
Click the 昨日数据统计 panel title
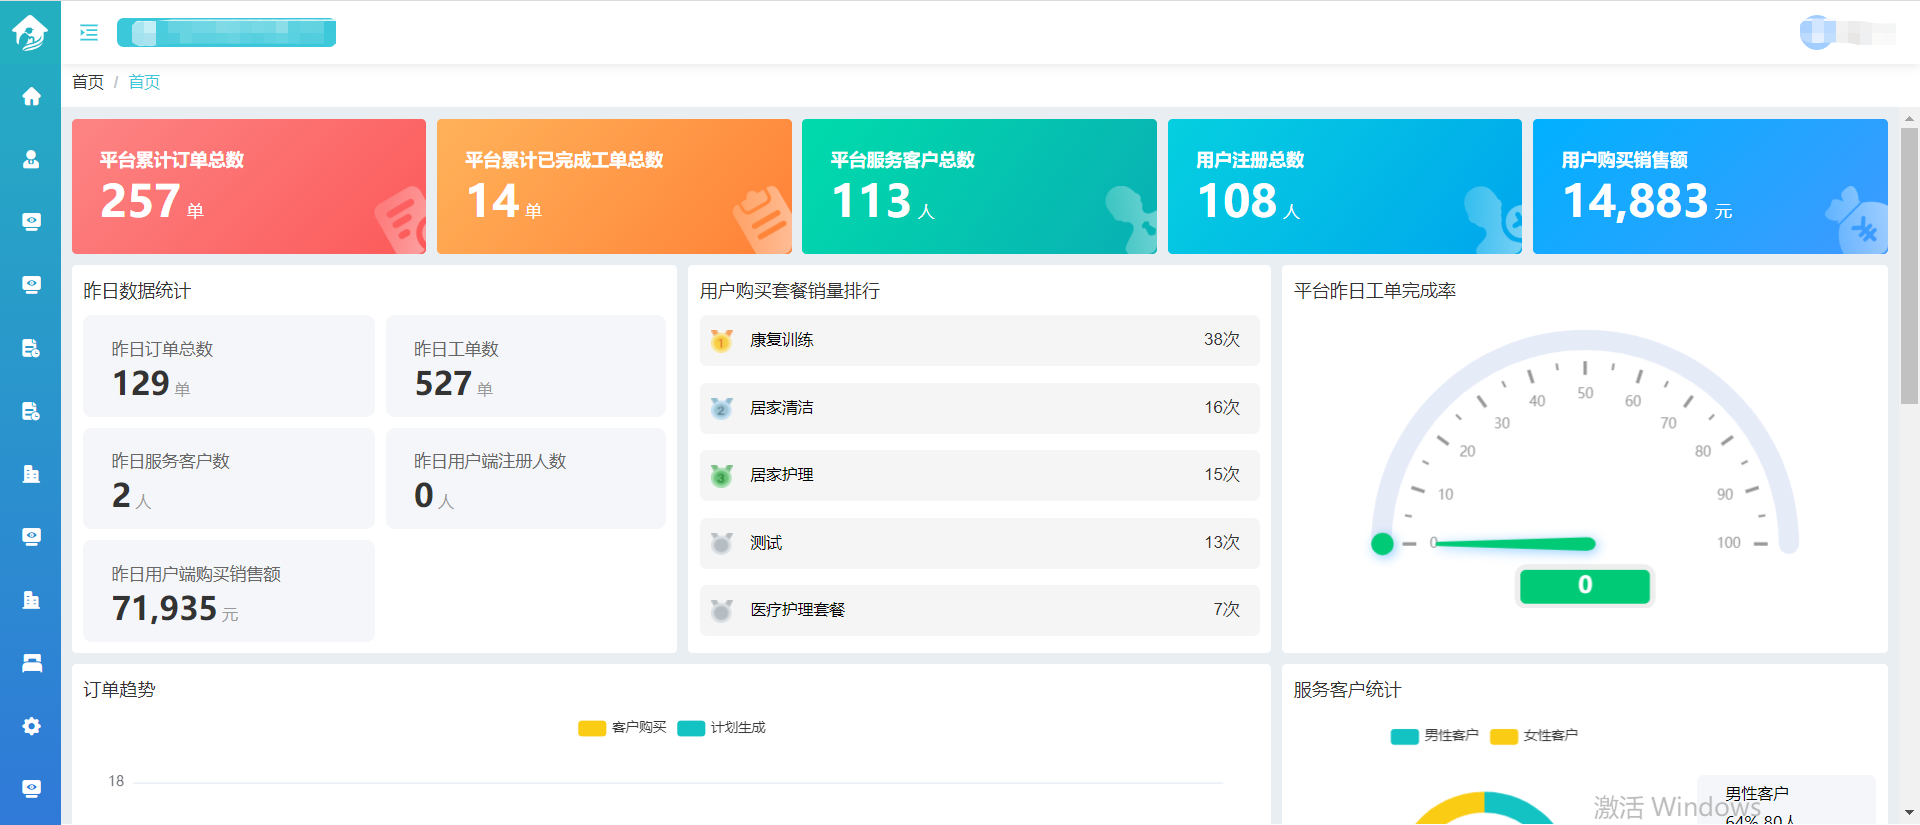click(x=137, y=291)
